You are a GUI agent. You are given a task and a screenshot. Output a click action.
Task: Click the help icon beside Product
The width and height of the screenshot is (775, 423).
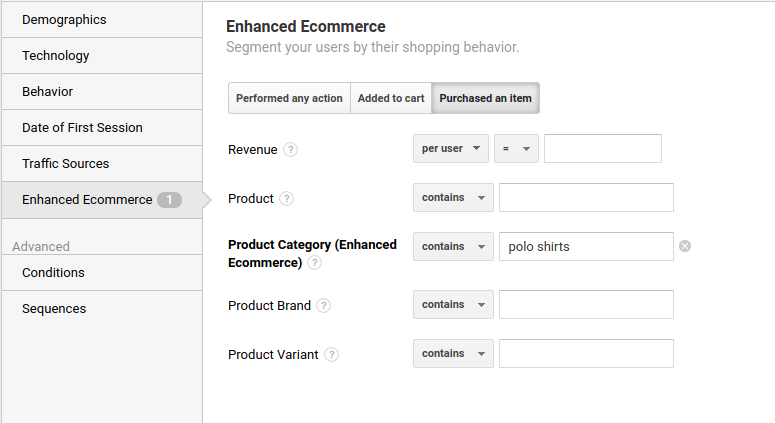[287, 199]
